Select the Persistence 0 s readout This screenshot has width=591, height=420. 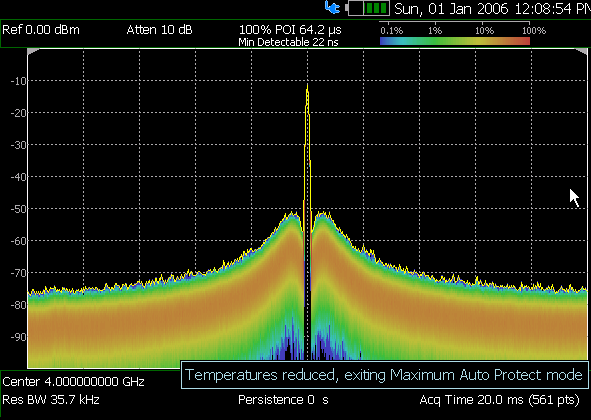(x=283, y=400)
